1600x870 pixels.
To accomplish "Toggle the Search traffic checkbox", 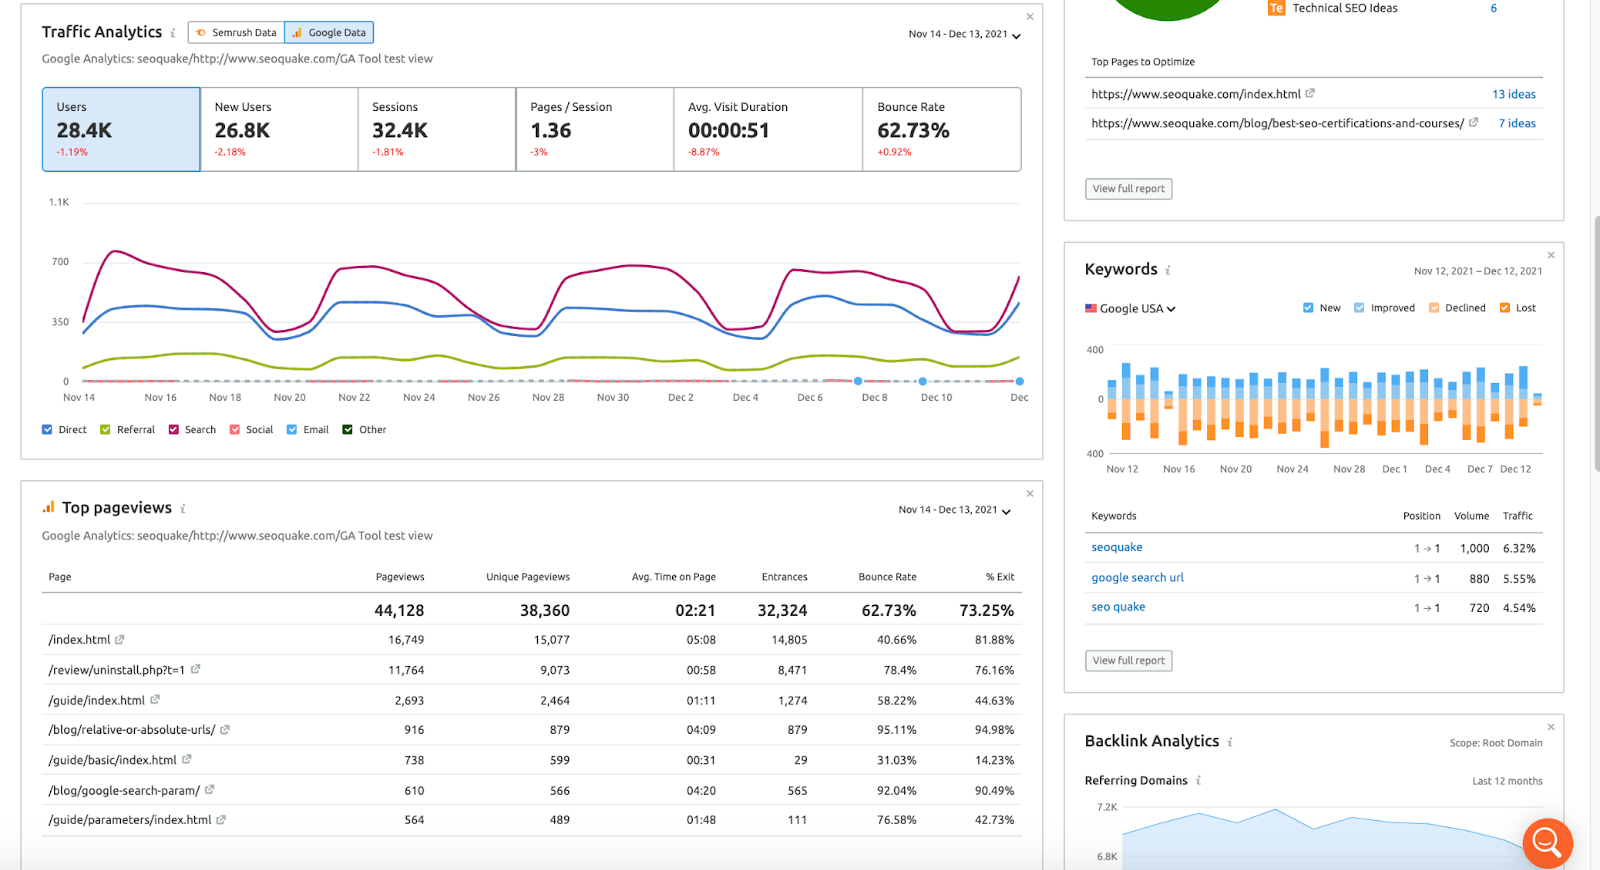I will coord(174,430).
